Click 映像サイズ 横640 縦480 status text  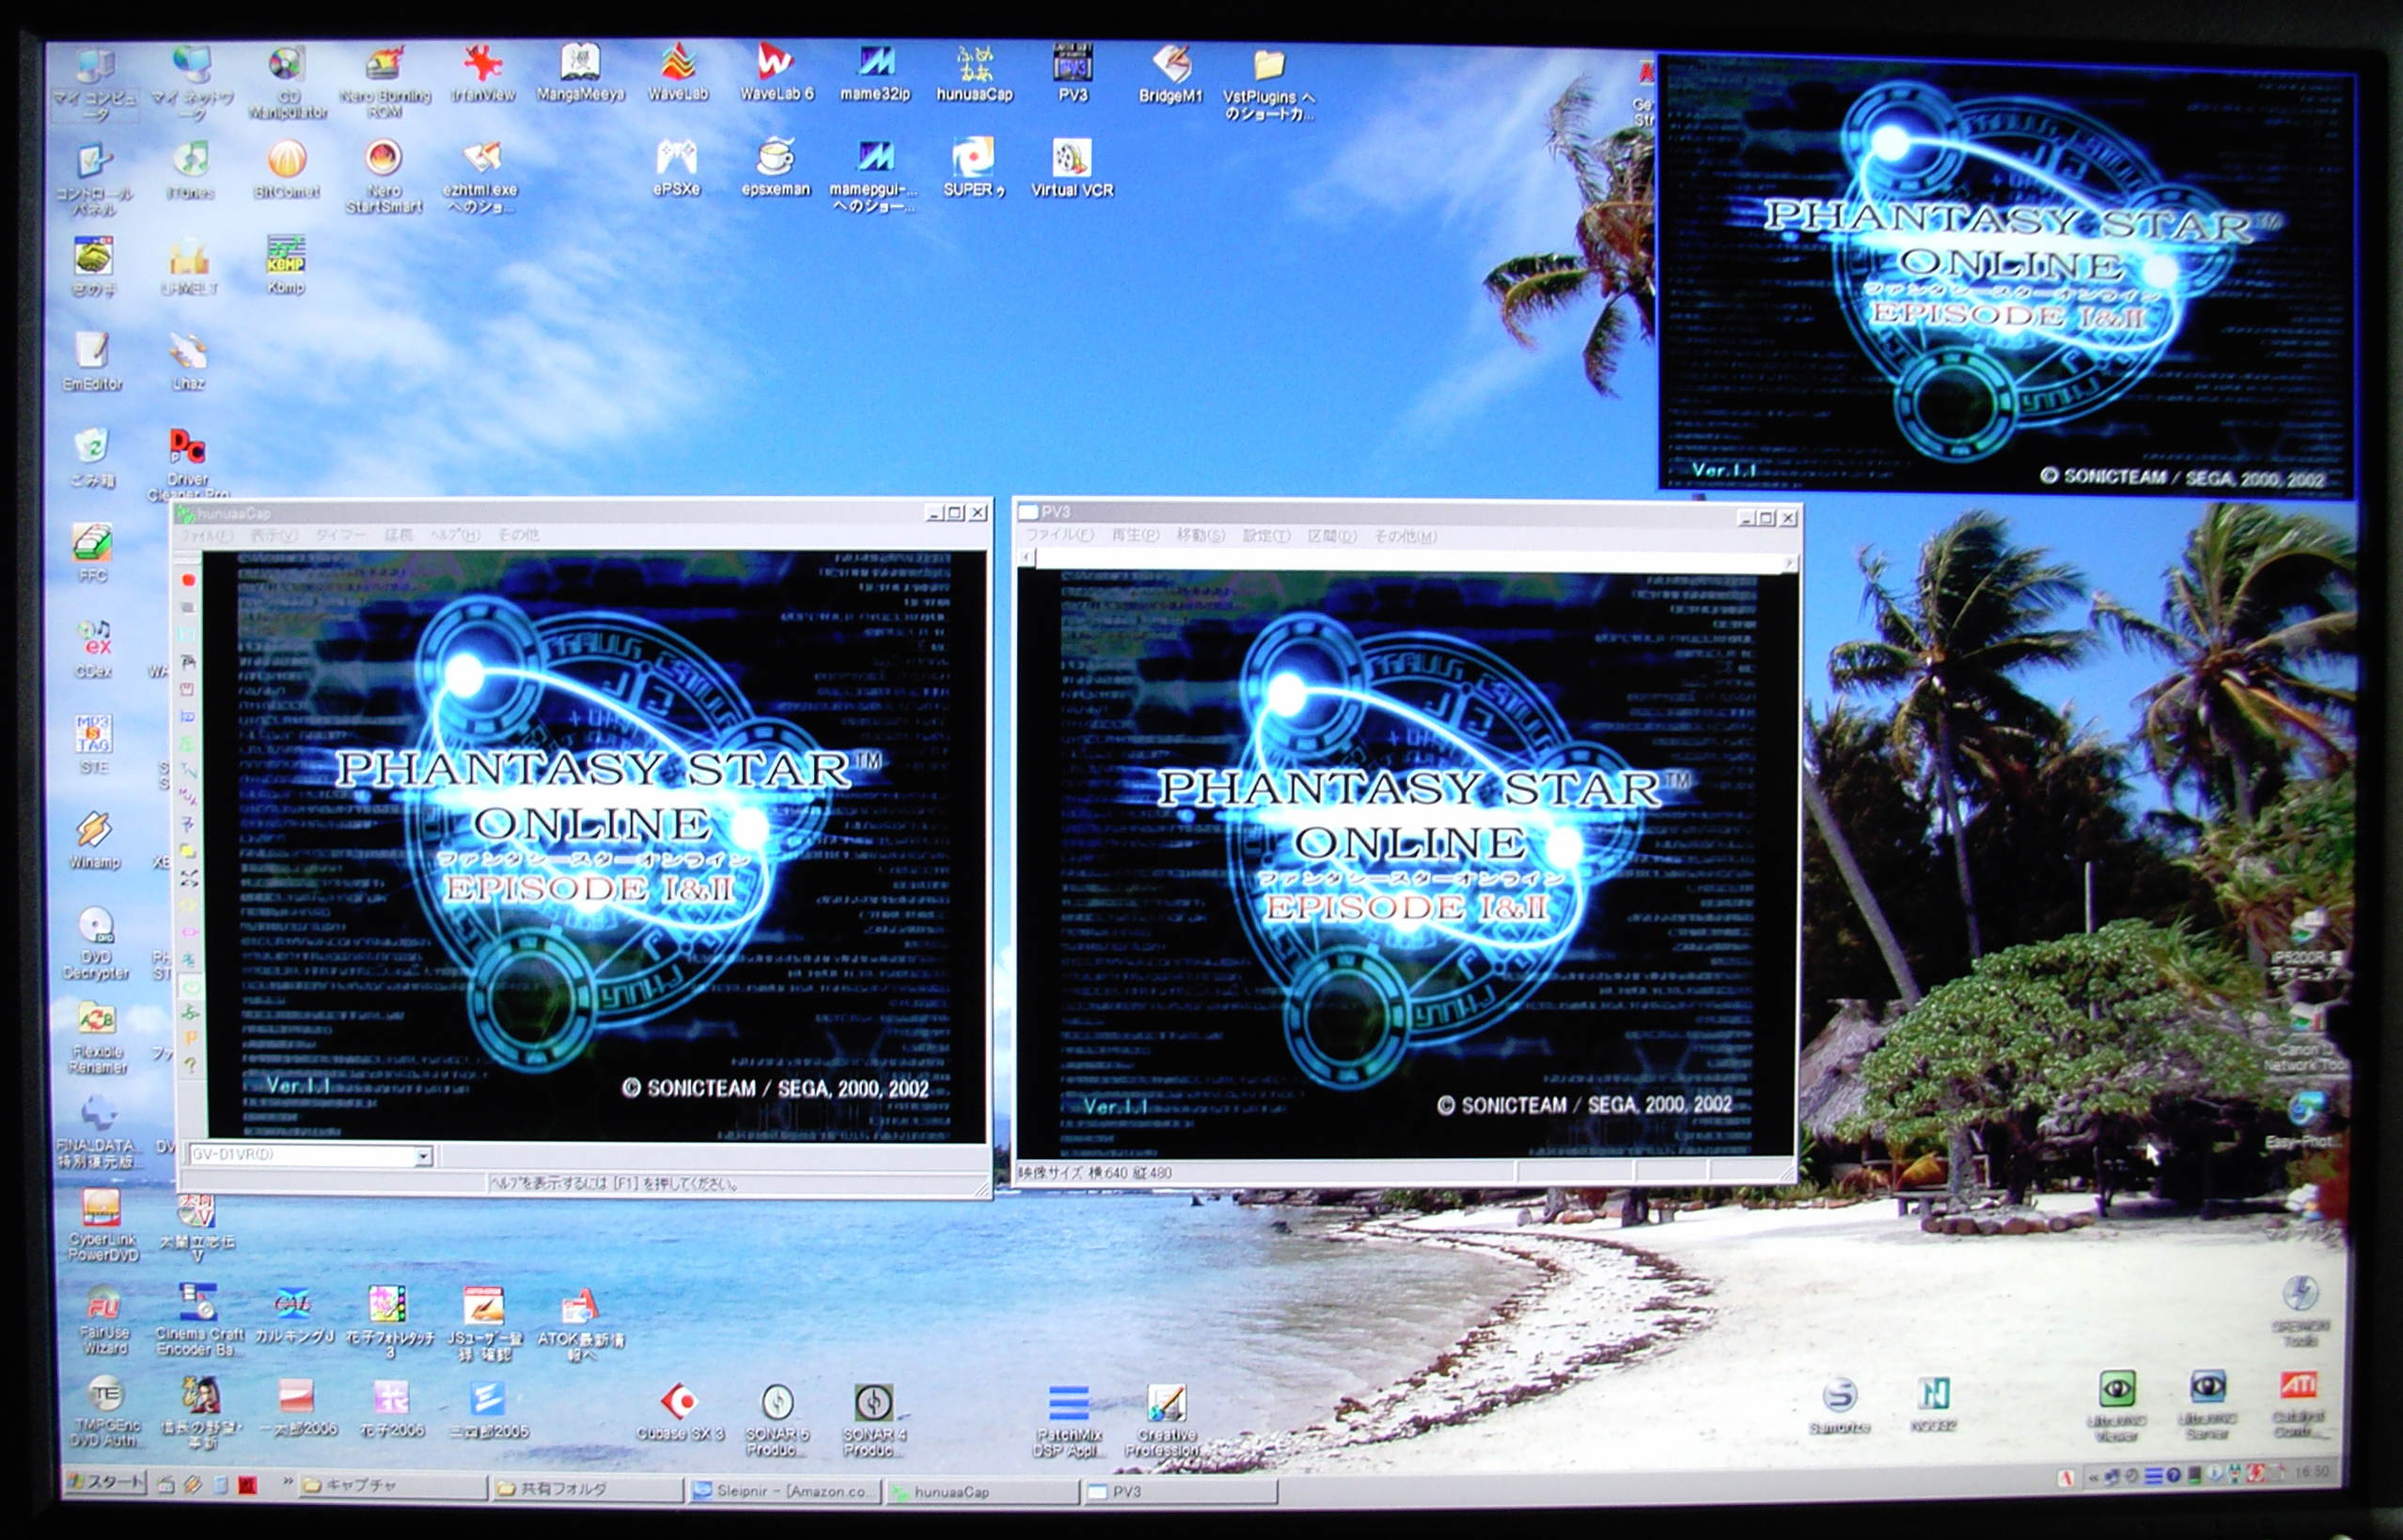[1095, 1173]
